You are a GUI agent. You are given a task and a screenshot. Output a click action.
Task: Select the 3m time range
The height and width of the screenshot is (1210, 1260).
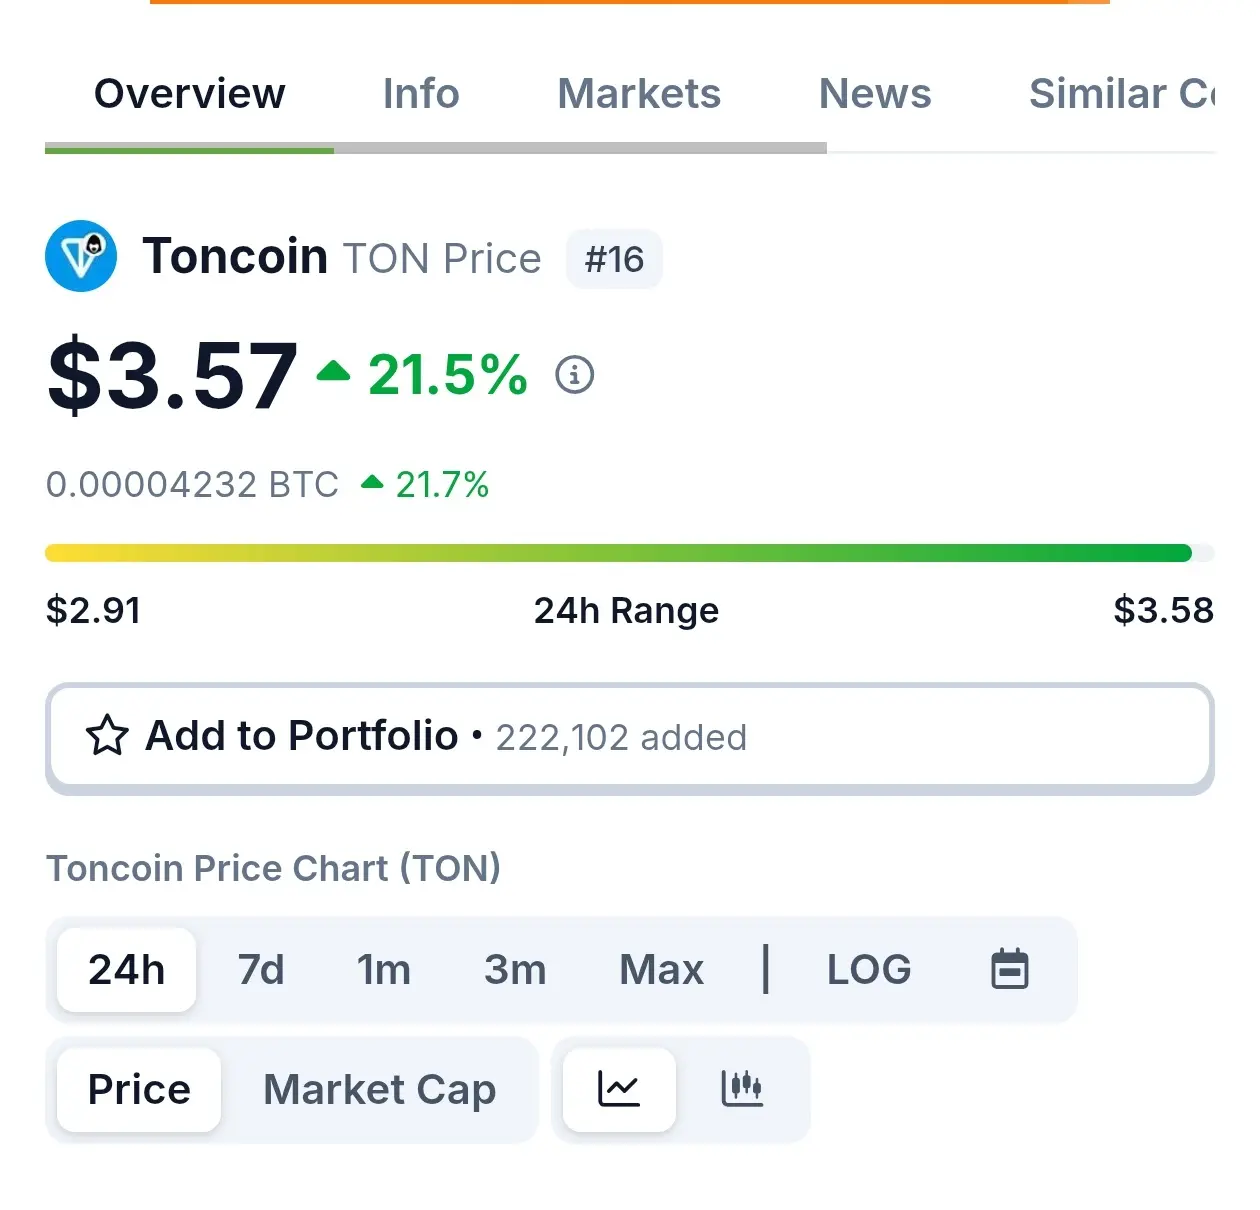515,969
